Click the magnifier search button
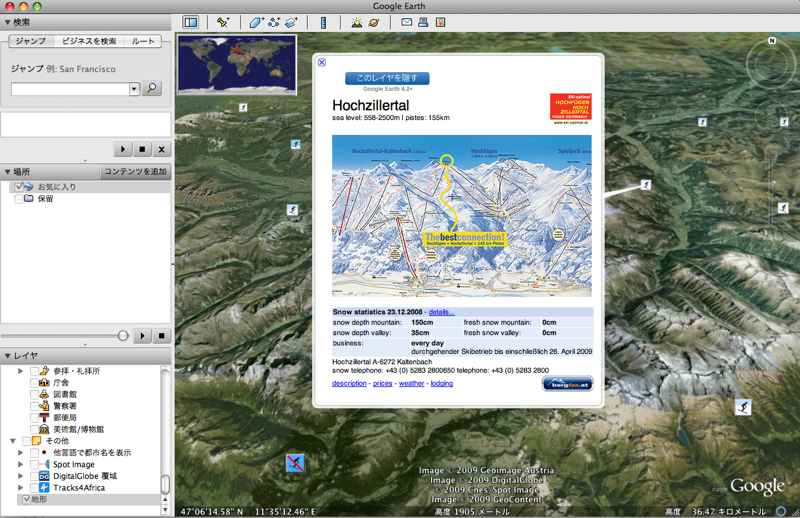 (x=152, y=88)
